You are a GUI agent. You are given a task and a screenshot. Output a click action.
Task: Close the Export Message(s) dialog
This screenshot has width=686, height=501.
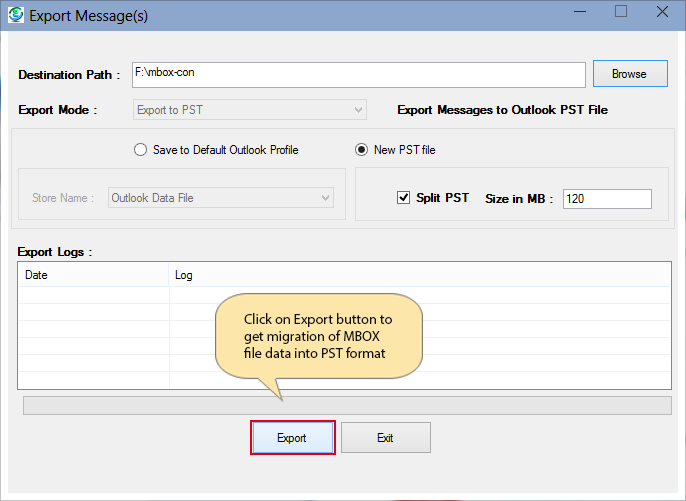click(x=662, y=12)
